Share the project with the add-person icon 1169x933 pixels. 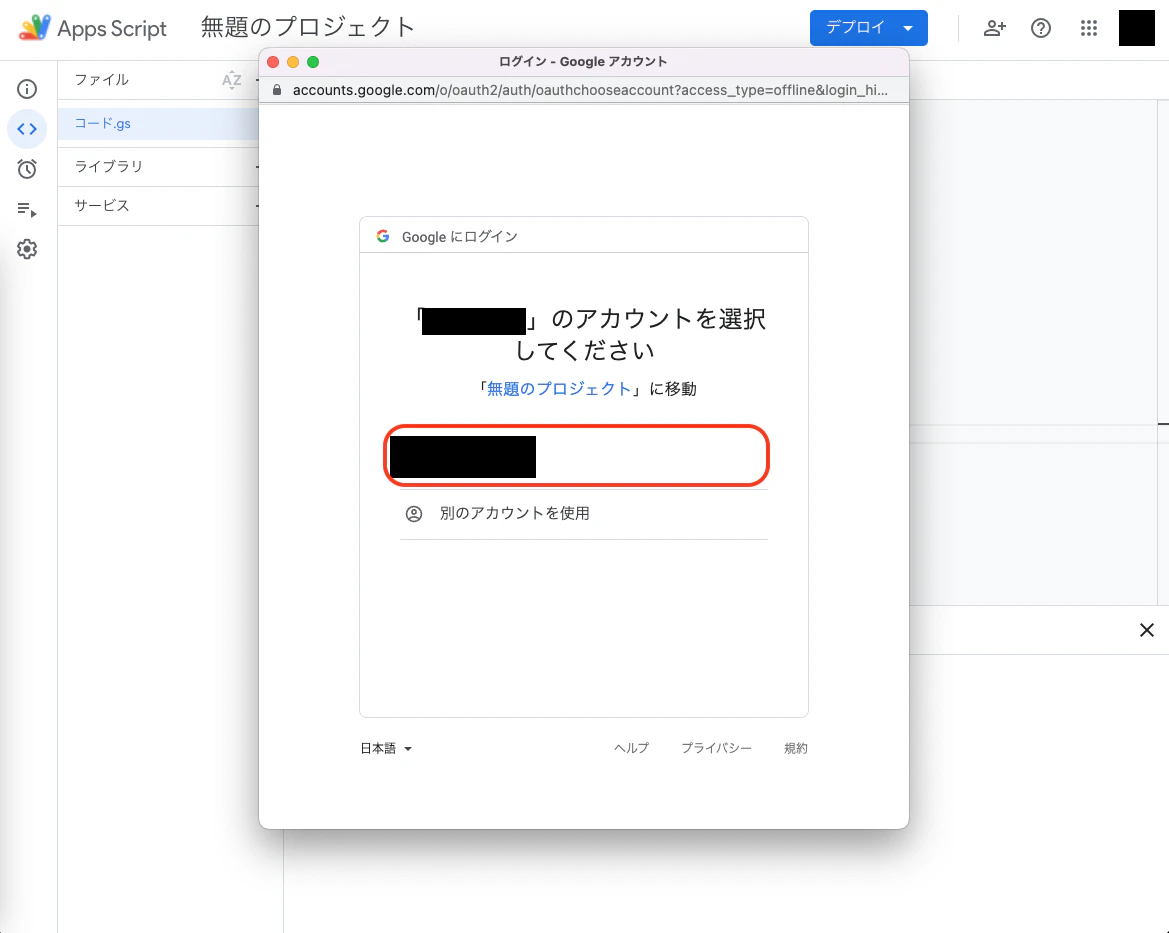[994, 28]
